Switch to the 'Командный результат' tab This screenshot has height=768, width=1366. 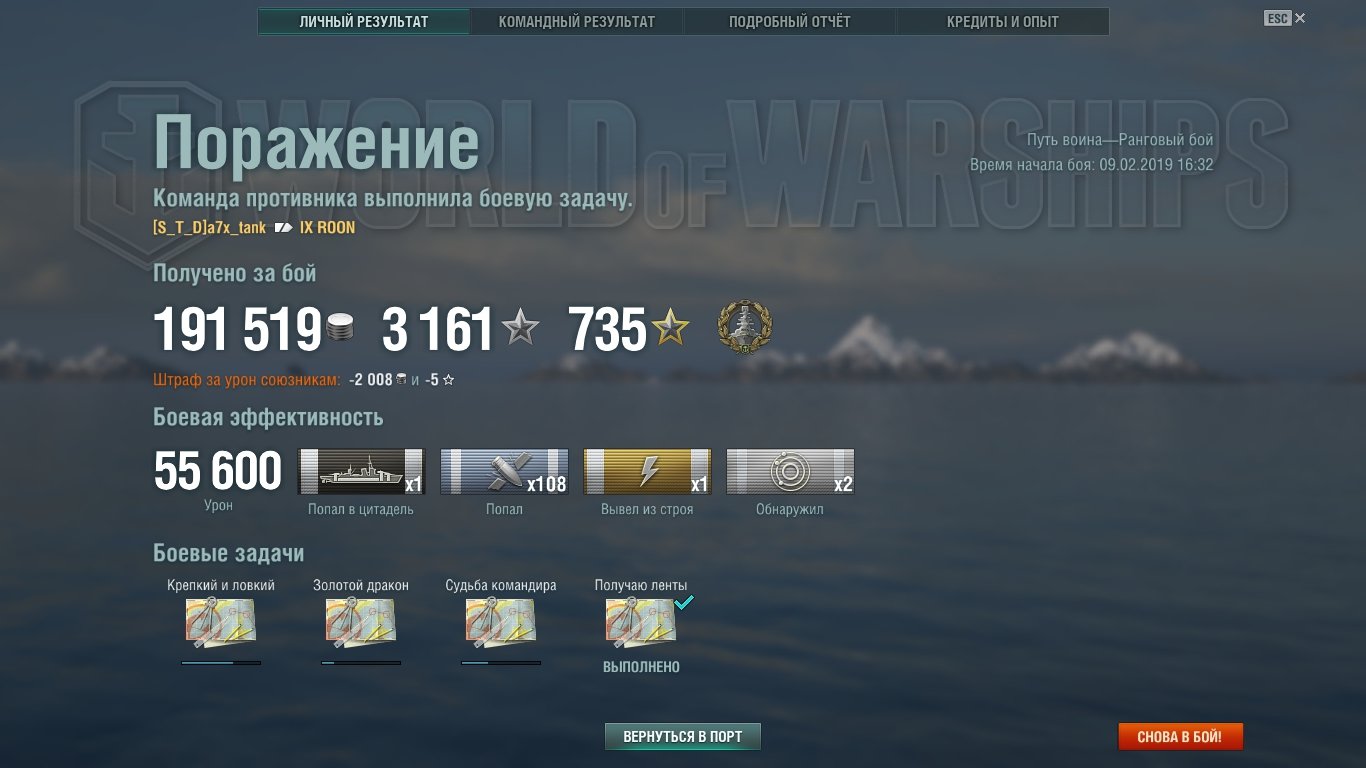click(577, 21)
